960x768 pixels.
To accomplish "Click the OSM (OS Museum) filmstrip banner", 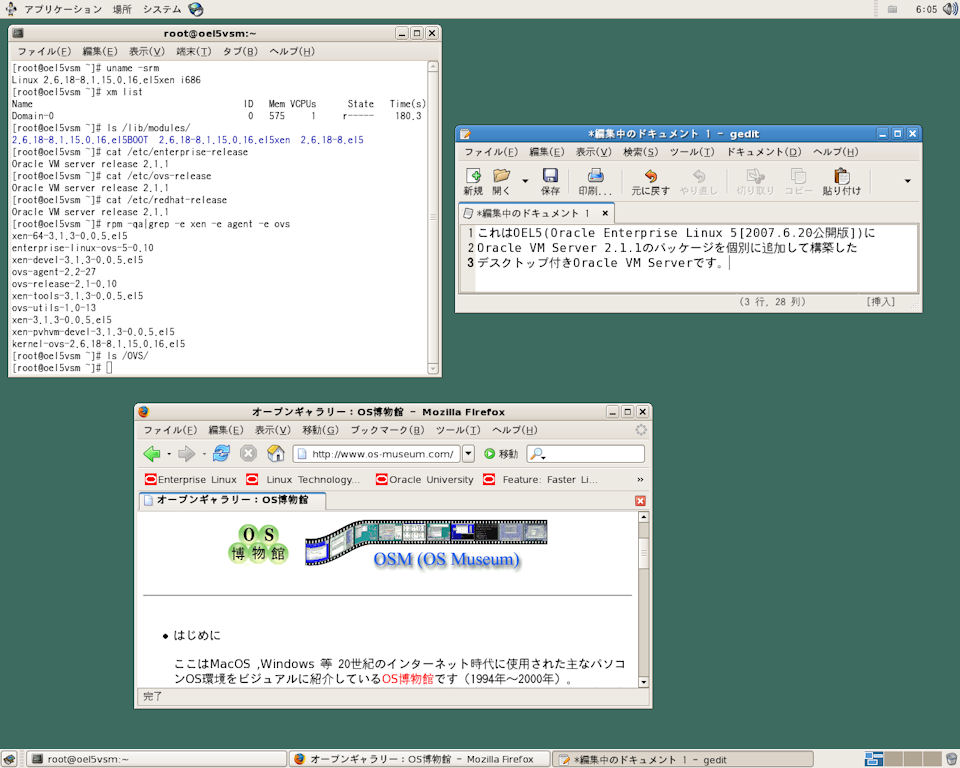I will (x=427, y=545).
